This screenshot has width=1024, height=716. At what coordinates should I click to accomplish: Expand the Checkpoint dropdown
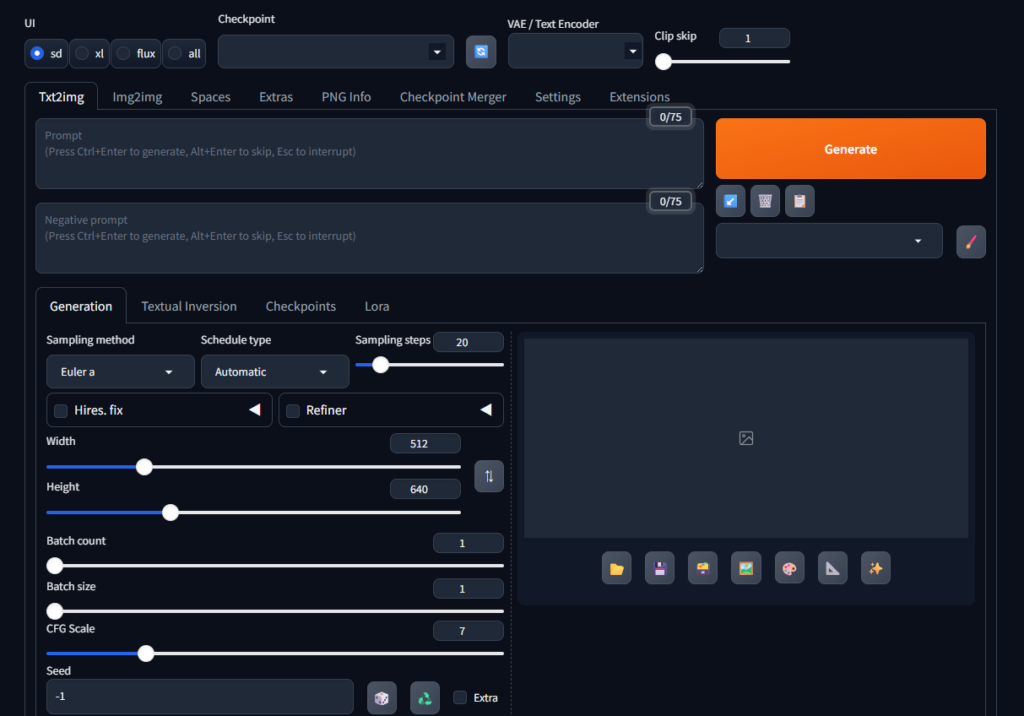click(336, 52)
